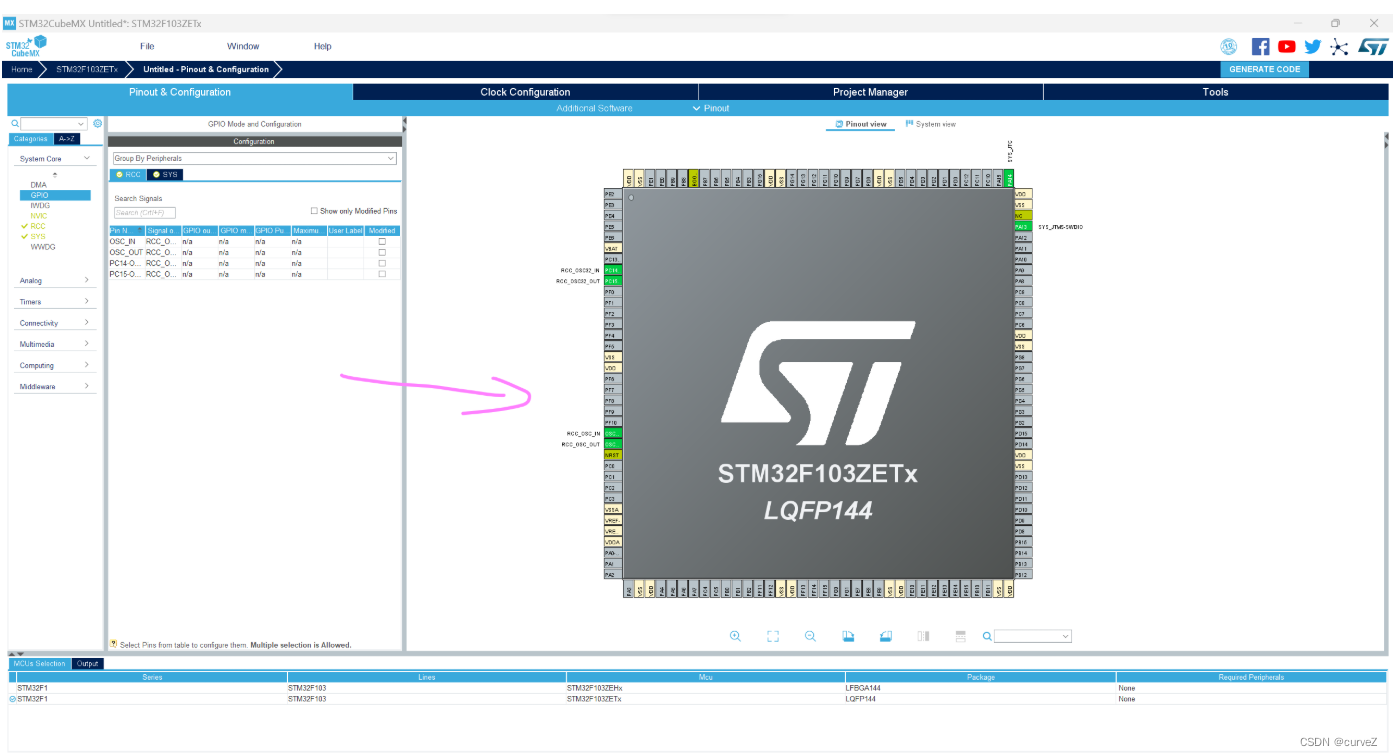
Task: Toggle Modified checkbox for OSC_IN row
Action: pyautogui.click(x=382, y=241)
